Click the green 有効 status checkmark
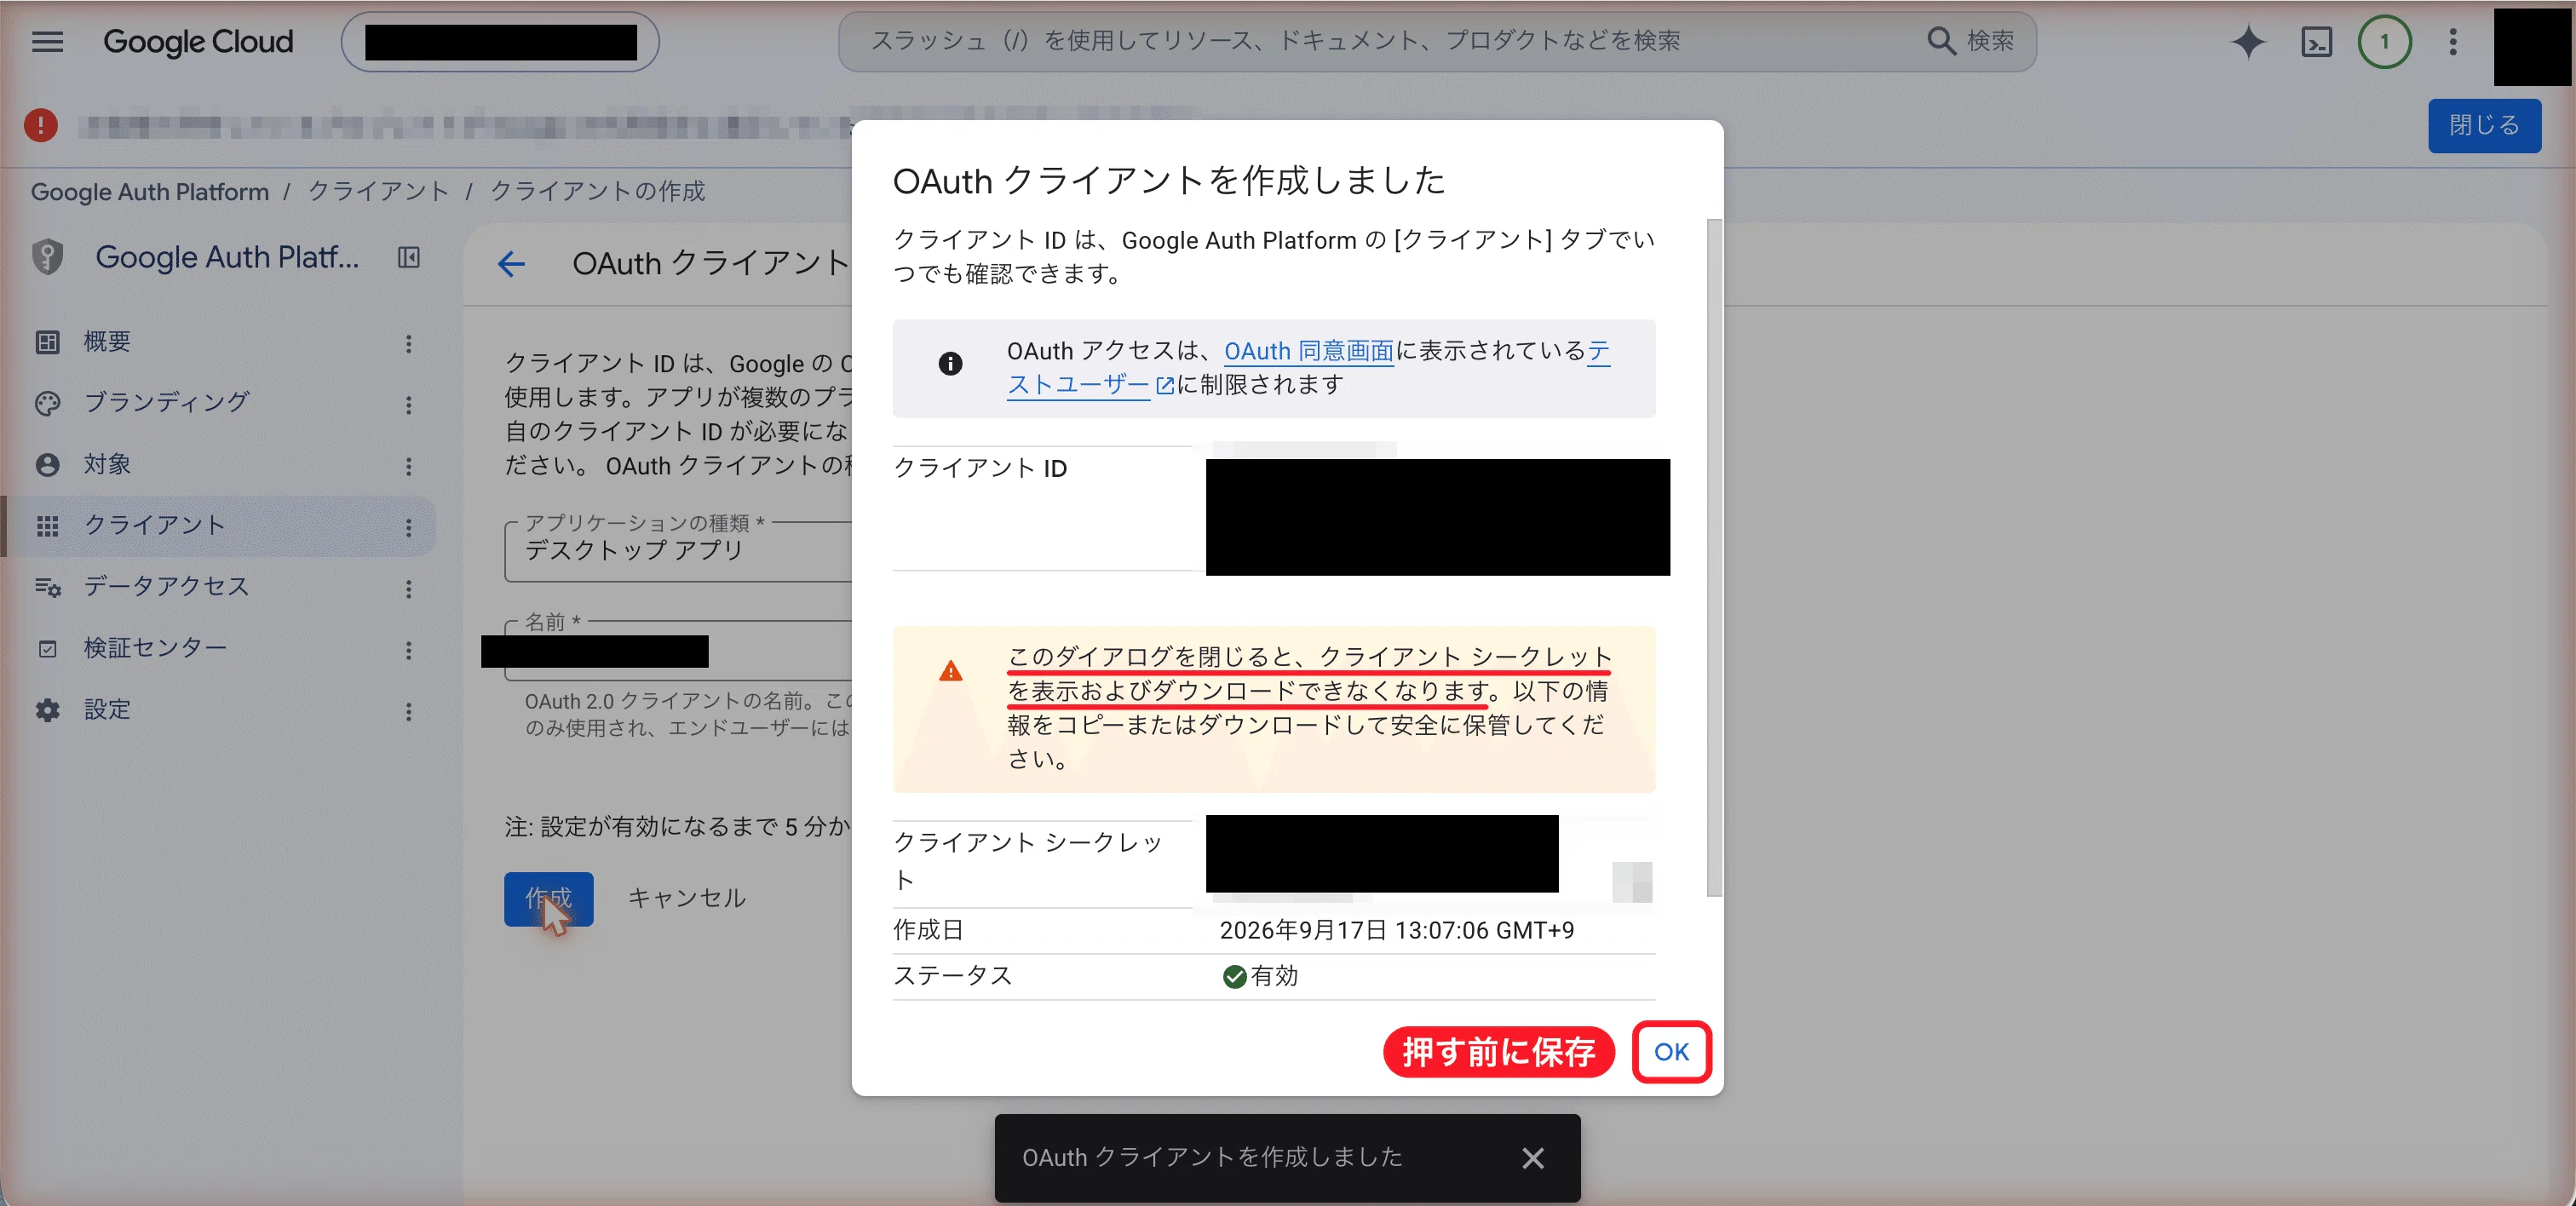 (1234, 976)
